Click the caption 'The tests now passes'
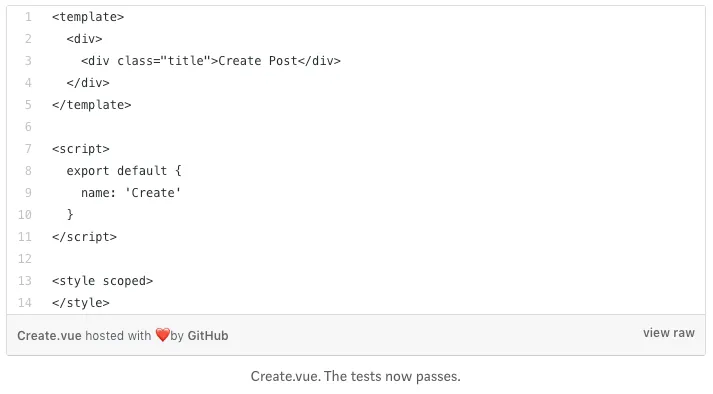The height and width of the screenshot is (394, 713). point(392,376)
